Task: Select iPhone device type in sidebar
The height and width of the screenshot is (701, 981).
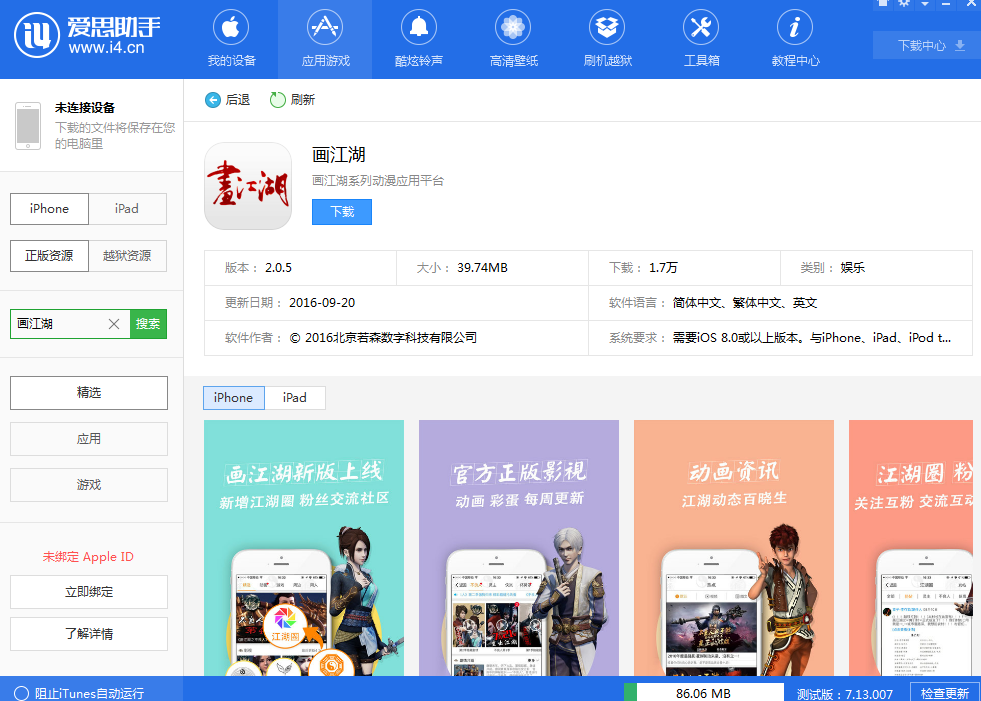Action: [x=49, y=208]
